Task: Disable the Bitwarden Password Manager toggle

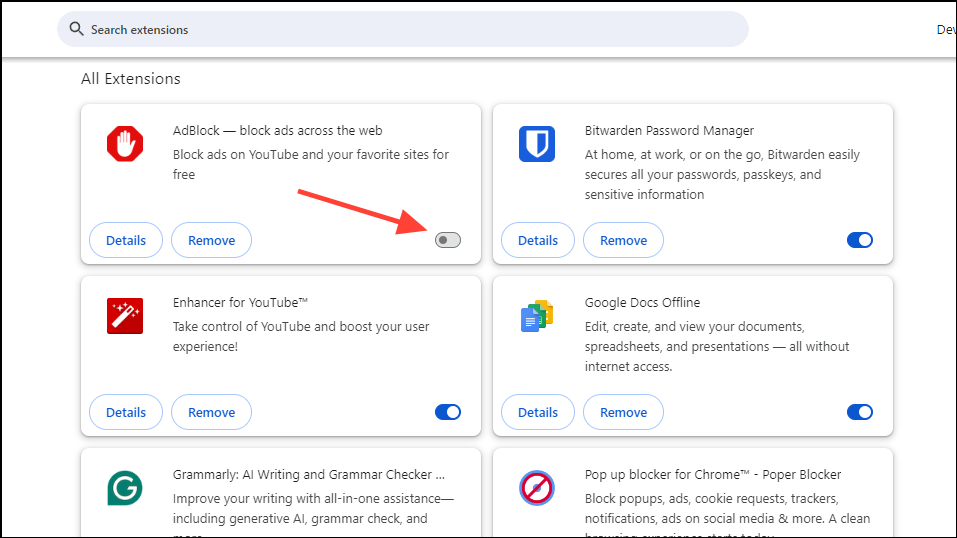Action: [860, 240]
